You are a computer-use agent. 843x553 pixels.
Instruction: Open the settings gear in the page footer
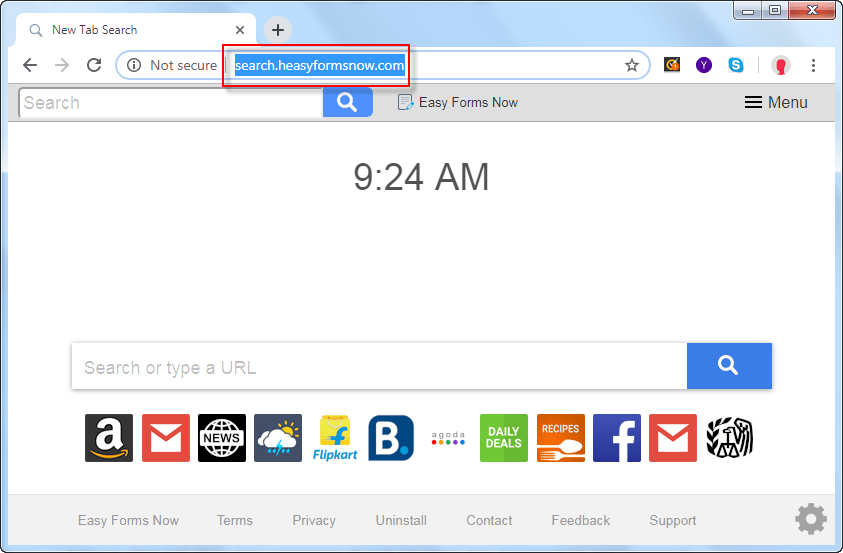point(811,519)
